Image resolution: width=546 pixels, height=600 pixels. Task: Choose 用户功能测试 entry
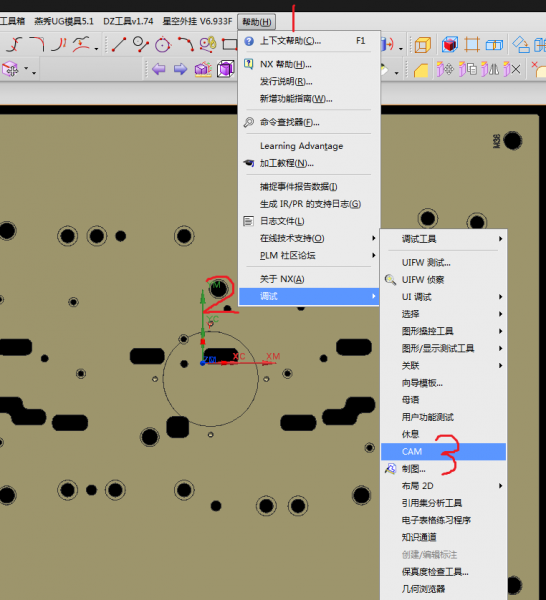(x=444, y=417)
